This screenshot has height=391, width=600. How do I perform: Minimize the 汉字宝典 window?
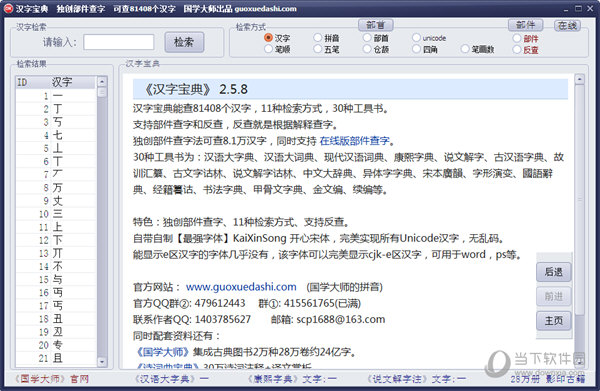567,8
